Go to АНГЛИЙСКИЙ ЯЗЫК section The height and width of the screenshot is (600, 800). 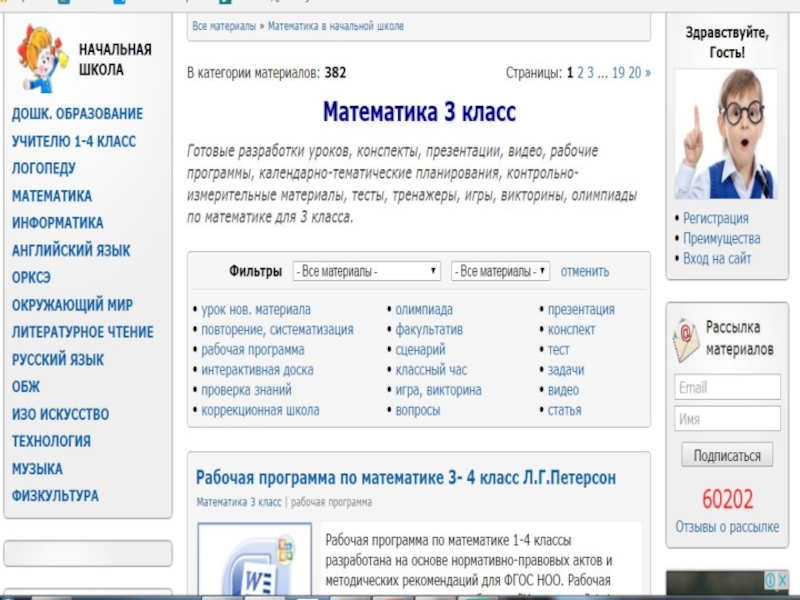point(71,250)
